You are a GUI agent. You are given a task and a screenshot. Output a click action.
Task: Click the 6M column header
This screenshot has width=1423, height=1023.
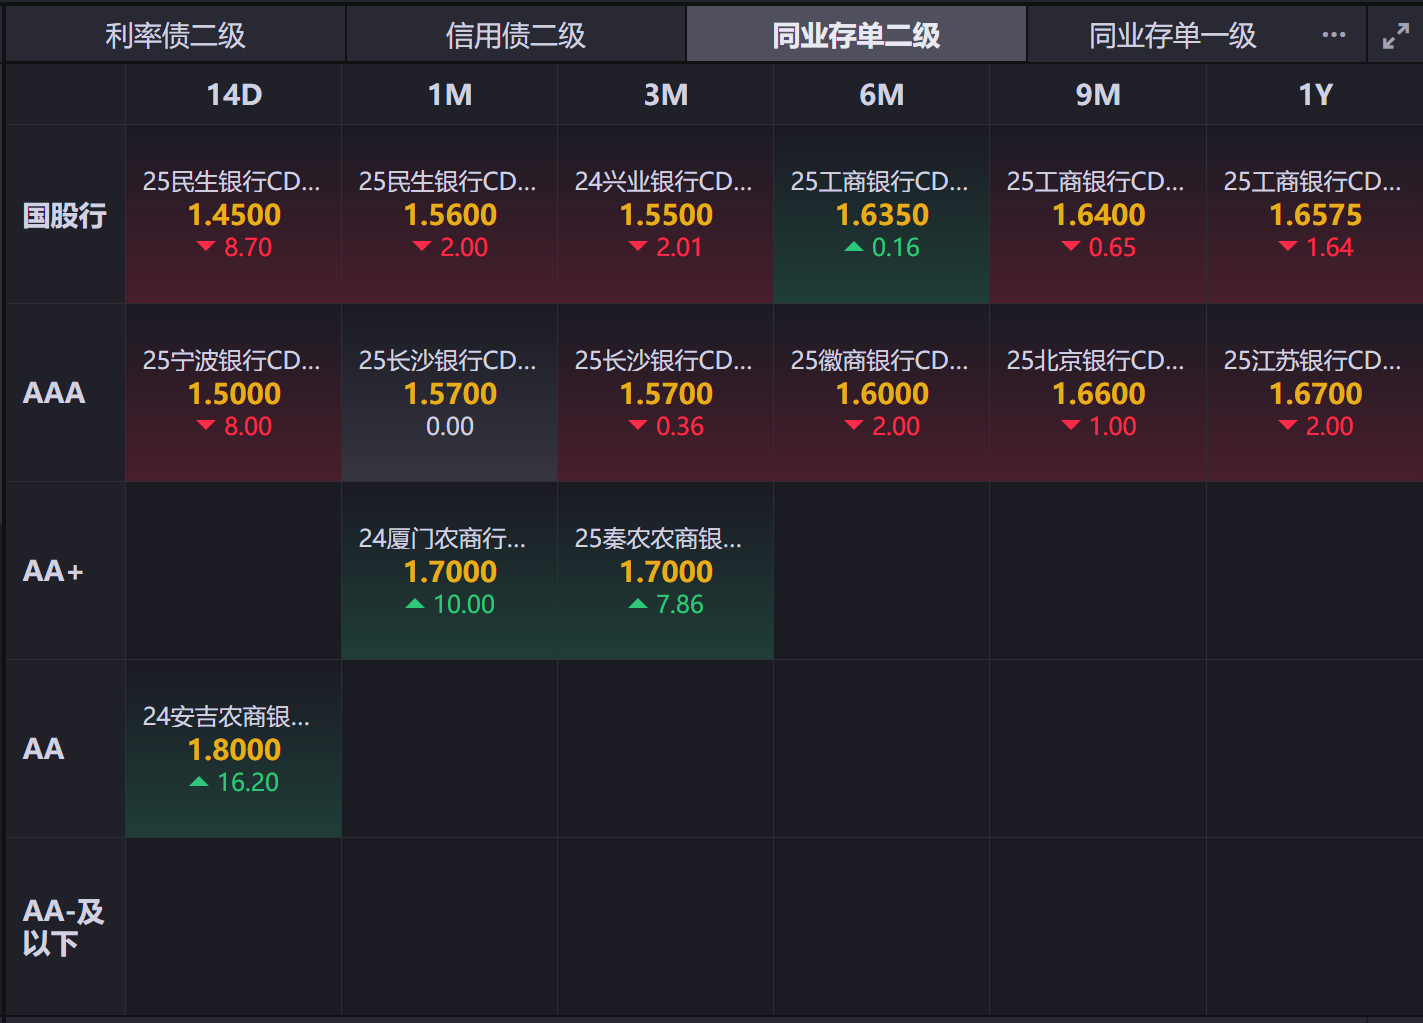[x=882, y=95]
